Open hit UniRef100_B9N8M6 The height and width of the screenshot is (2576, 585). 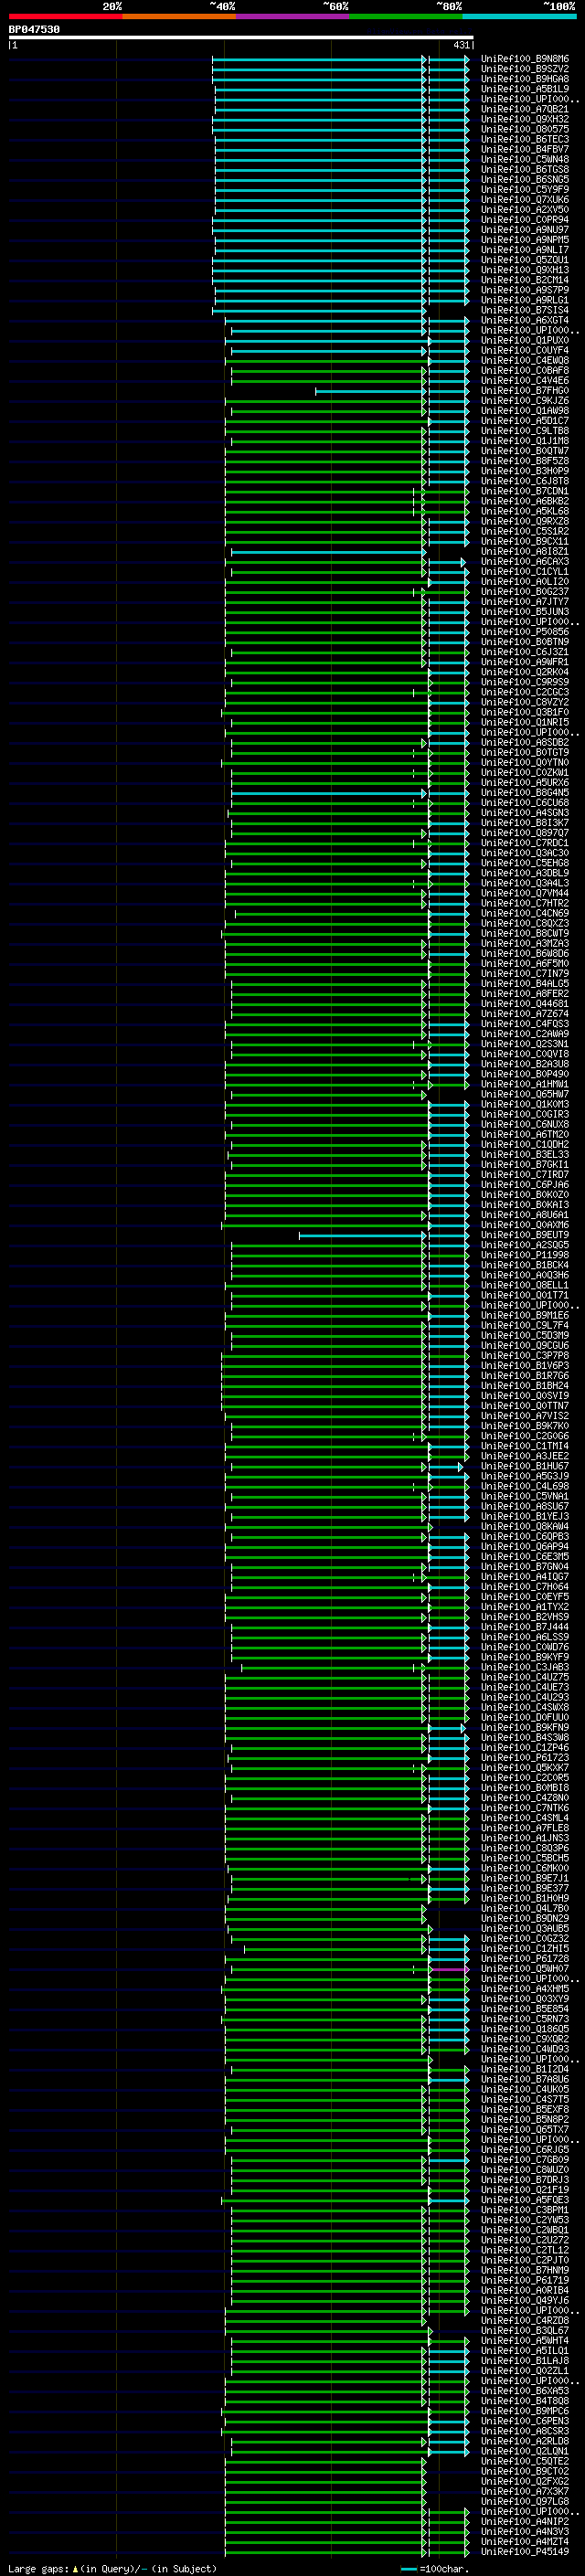(525, 59)
